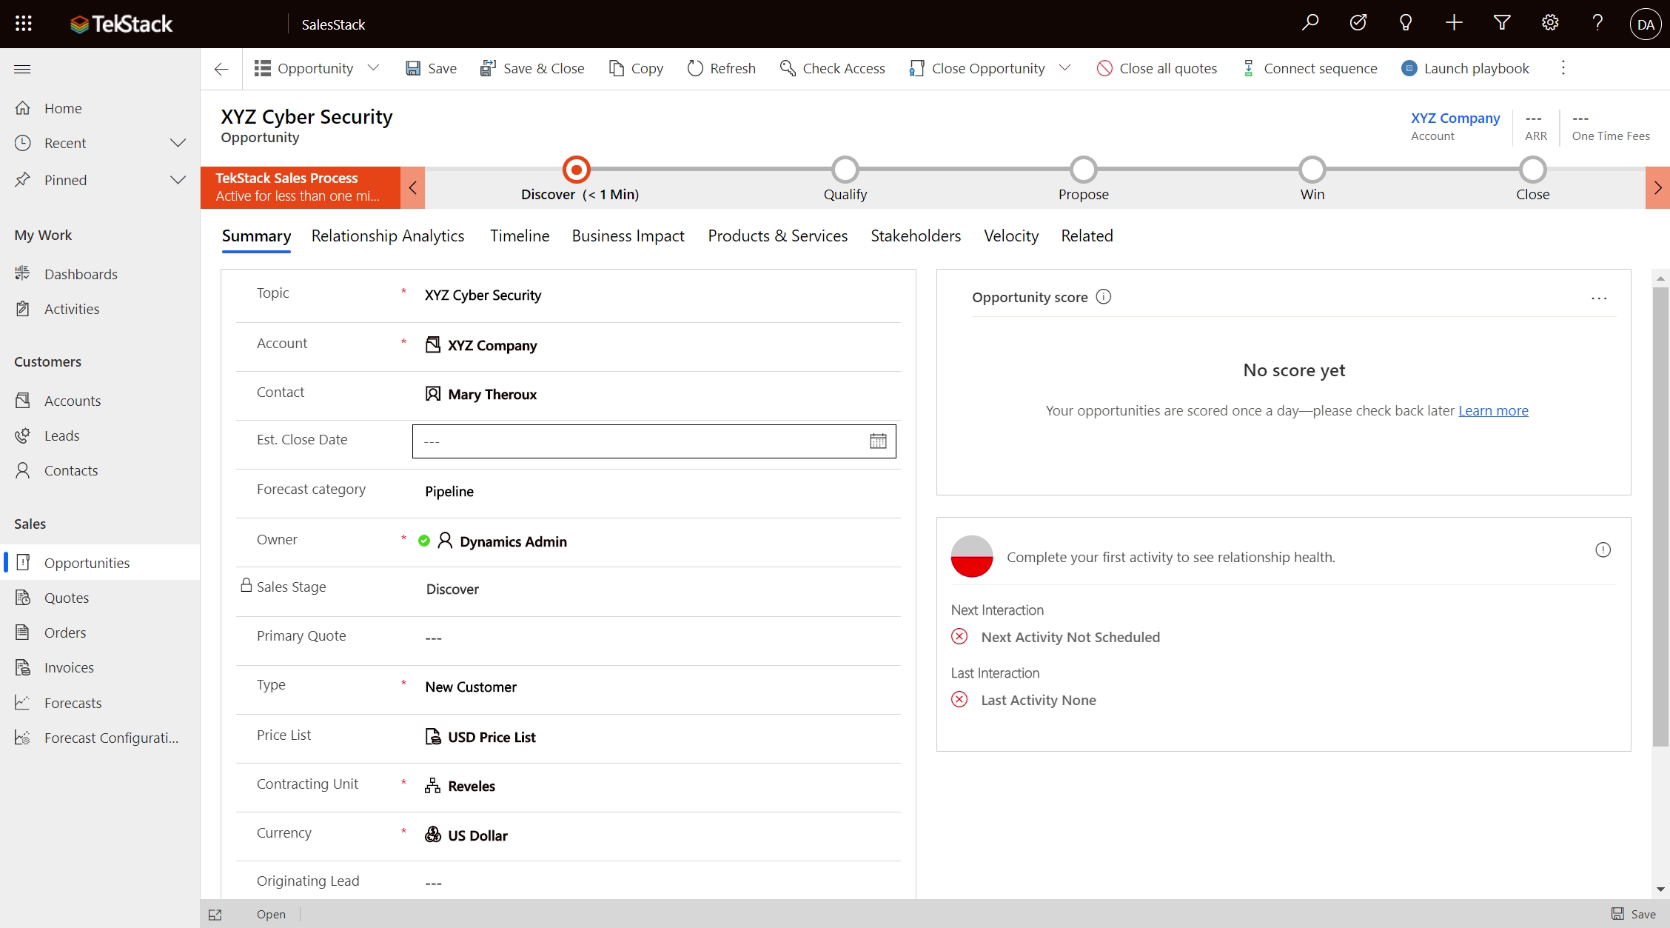Click Save in the bottom status bar
This screenshot has width=1670, height=928.
point(1633,914)
